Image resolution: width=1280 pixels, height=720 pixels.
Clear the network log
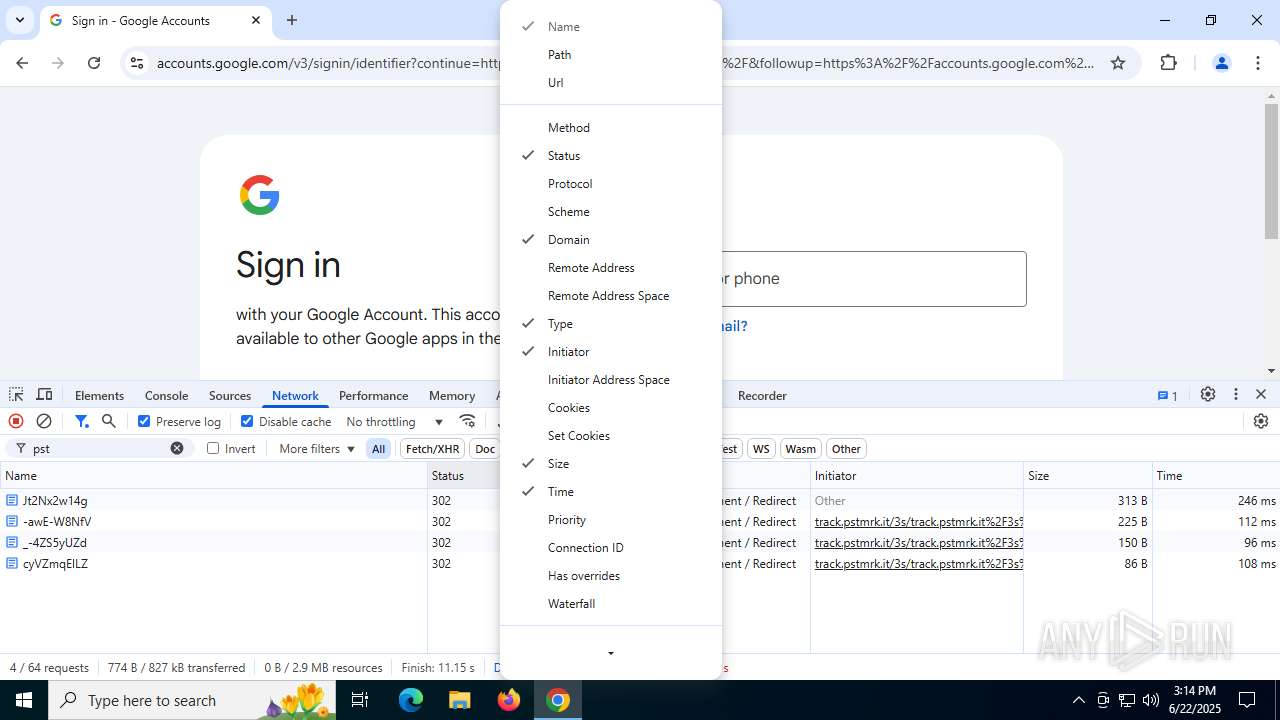coord(44,421)
